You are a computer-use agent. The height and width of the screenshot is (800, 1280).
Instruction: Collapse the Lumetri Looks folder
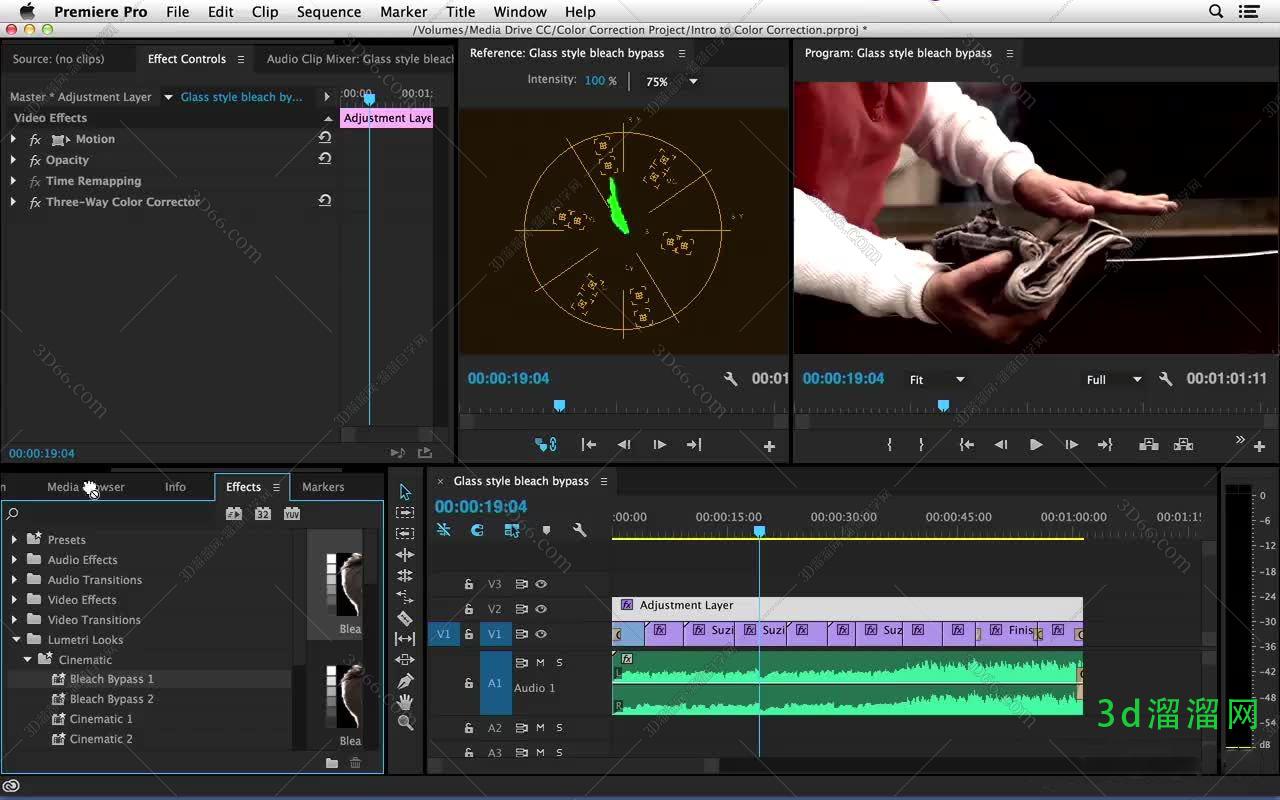pyautogui.click(x=16, y=640)
